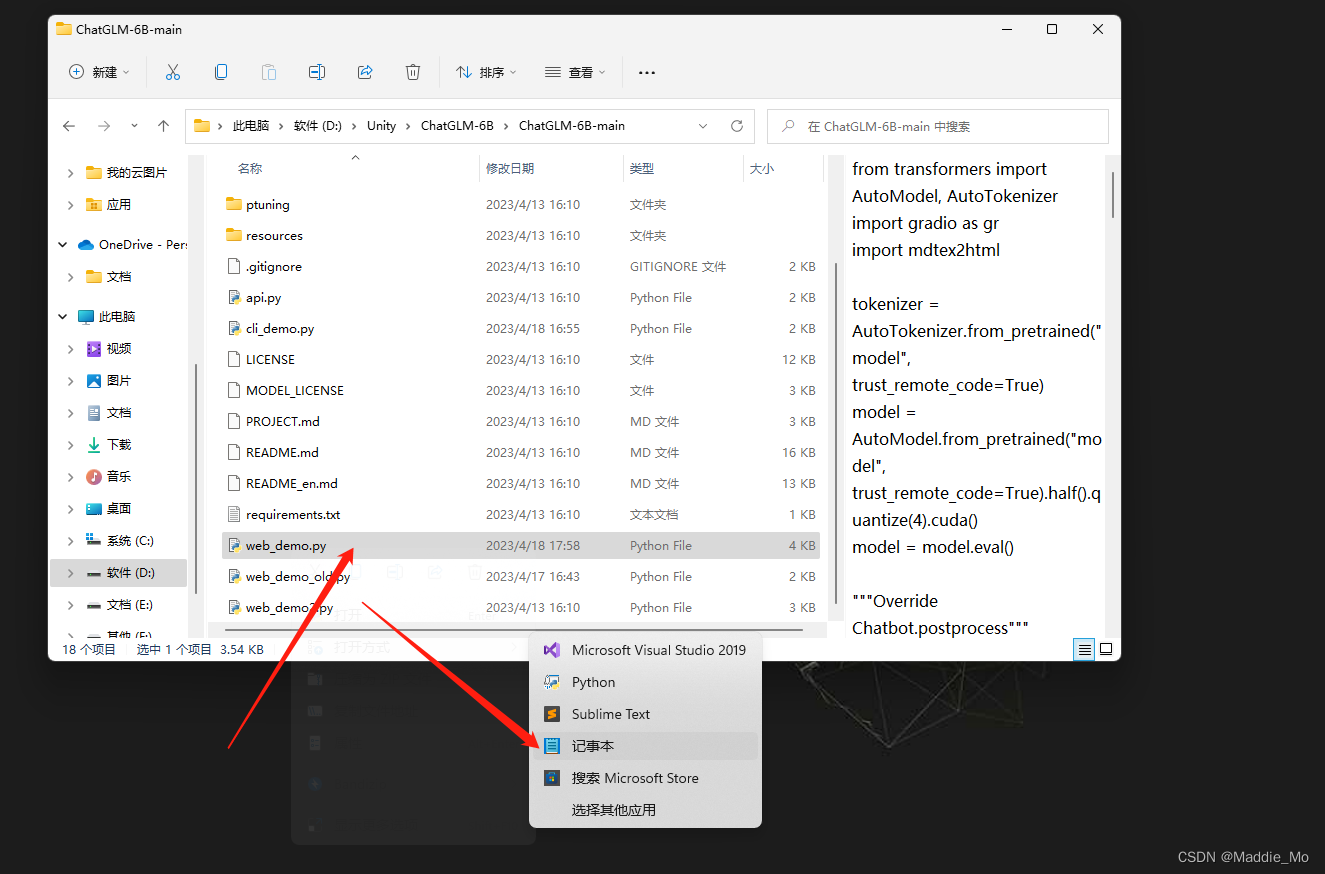Viewport: 1325px width, 874px height.
Task: Click the Paste clipboard icon
Action: [269, 72]
